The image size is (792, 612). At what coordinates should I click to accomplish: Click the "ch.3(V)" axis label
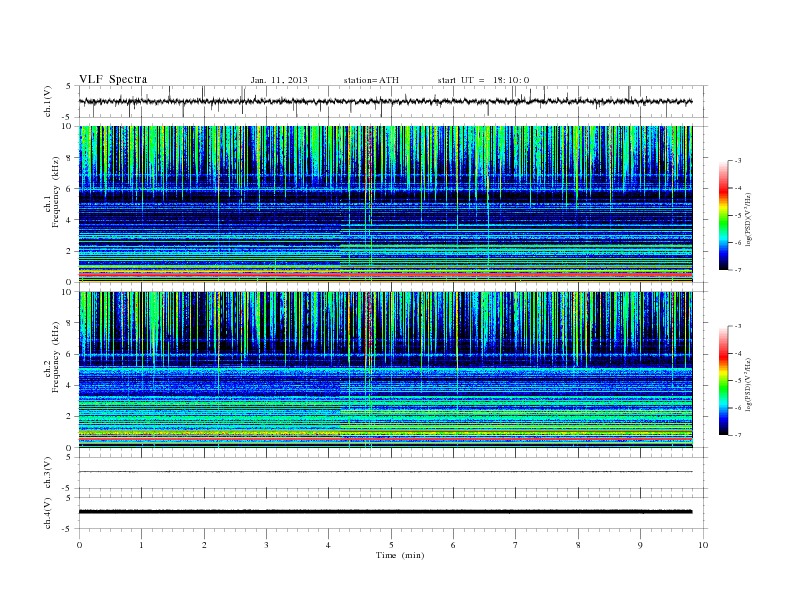pos(48,473)
